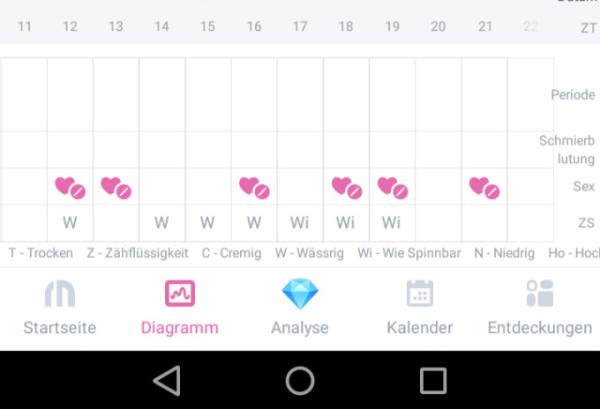Select day 14 in the date header
Screen dimensions: 600x409
162,26
